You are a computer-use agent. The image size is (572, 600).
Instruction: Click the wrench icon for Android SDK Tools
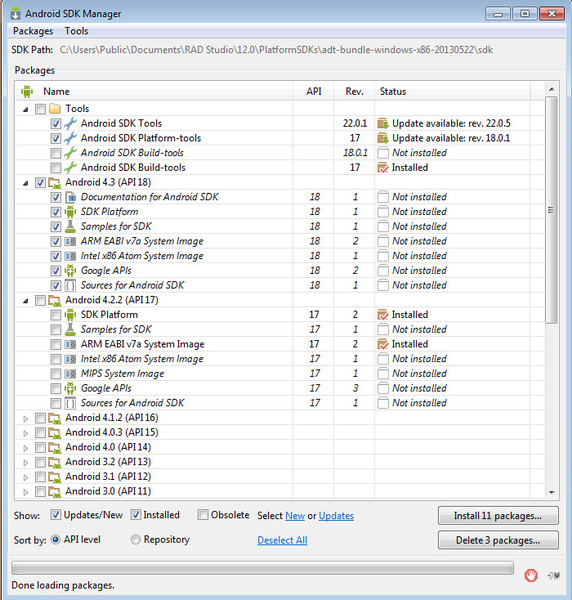click(70, 123)
